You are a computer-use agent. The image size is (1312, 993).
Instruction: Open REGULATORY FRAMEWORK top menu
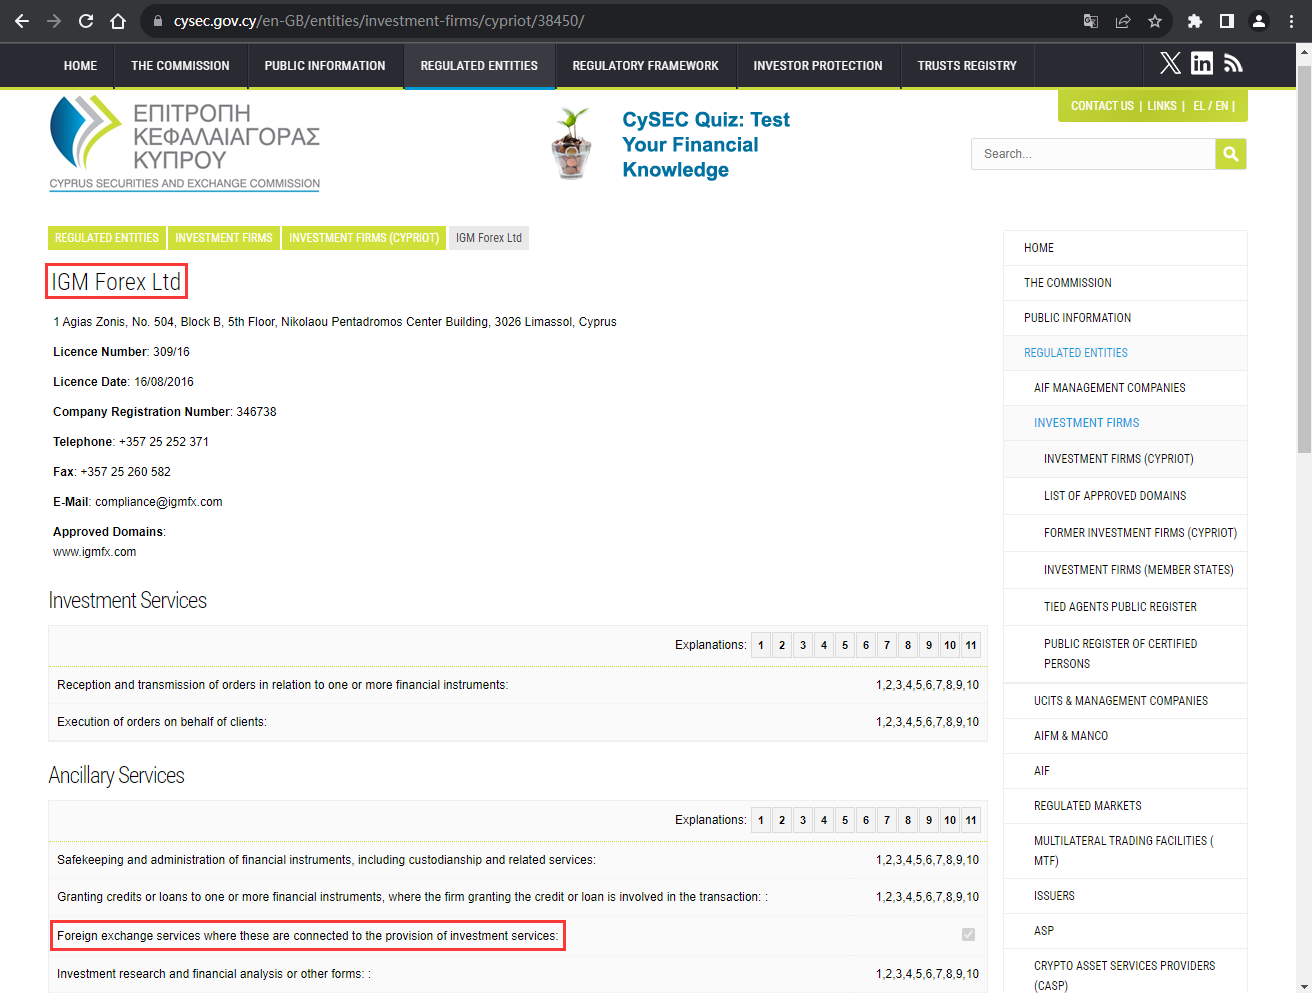point(645,66)
